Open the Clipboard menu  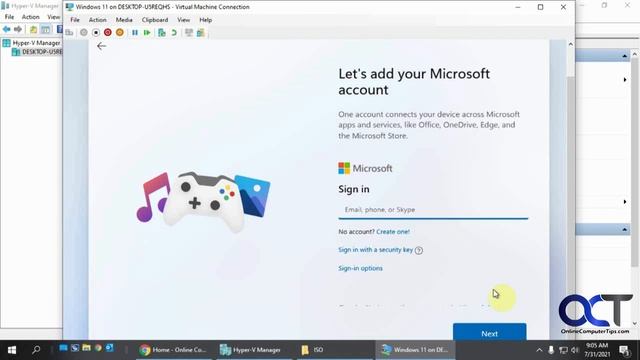[155, 20]
